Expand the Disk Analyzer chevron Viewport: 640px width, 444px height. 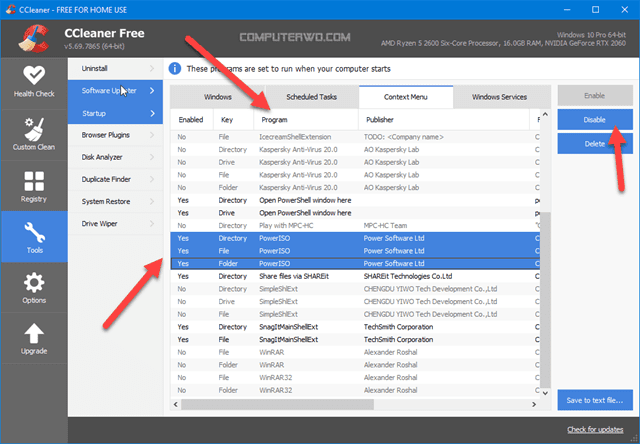coord(152,157)
